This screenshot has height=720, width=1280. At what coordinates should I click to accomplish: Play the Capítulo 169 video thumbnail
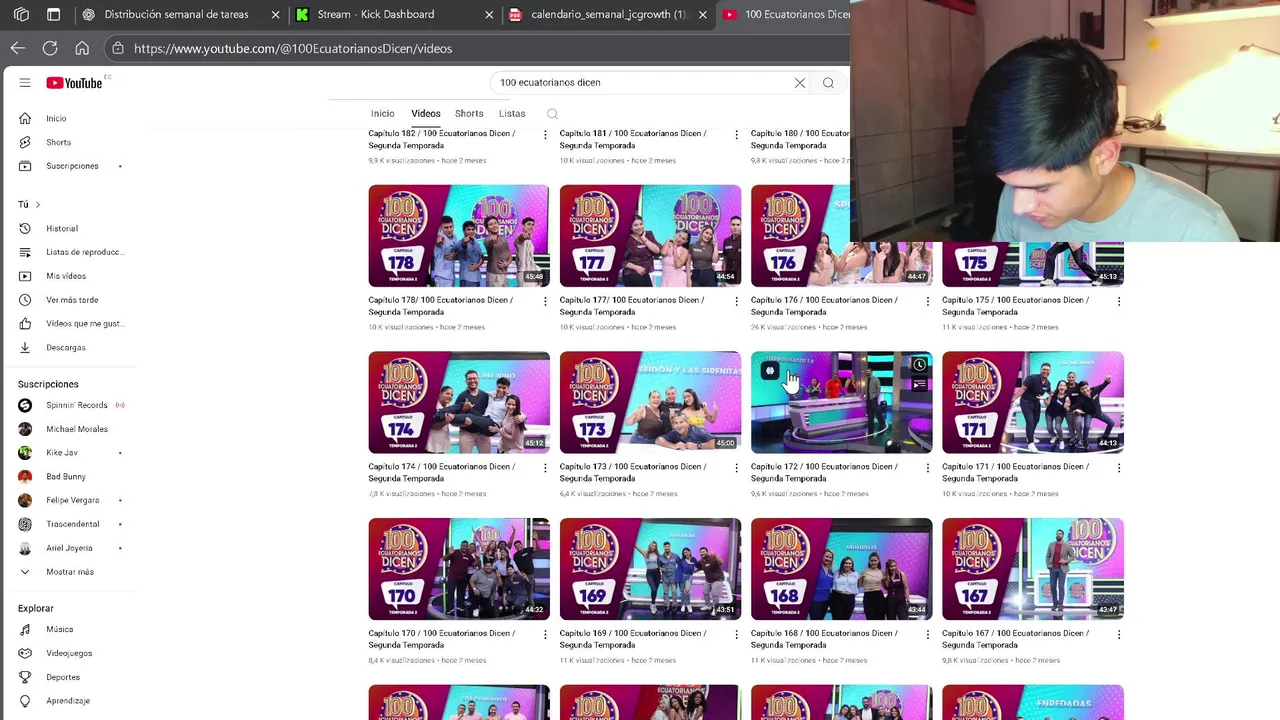click(650, 570)
